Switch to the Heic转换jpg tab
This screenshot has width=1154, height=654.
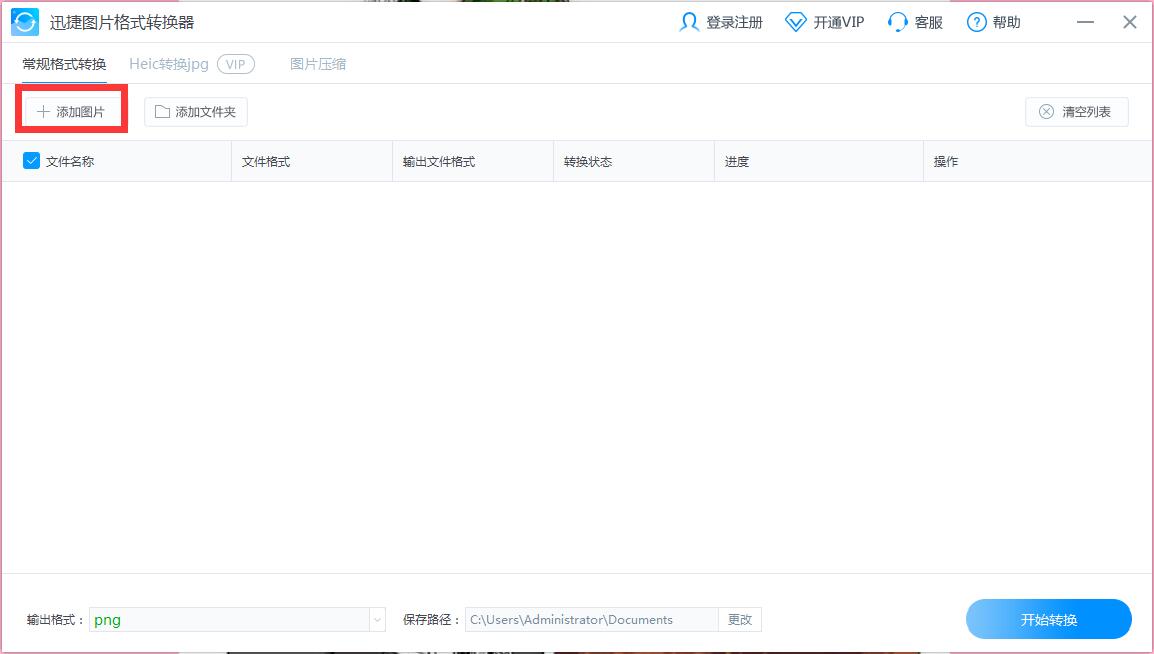click(166, 63)
